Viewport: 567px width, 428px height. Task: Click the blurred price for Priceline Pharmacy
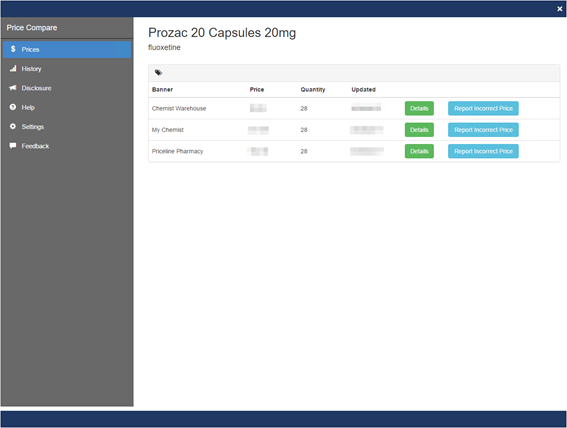pos(258,151)
